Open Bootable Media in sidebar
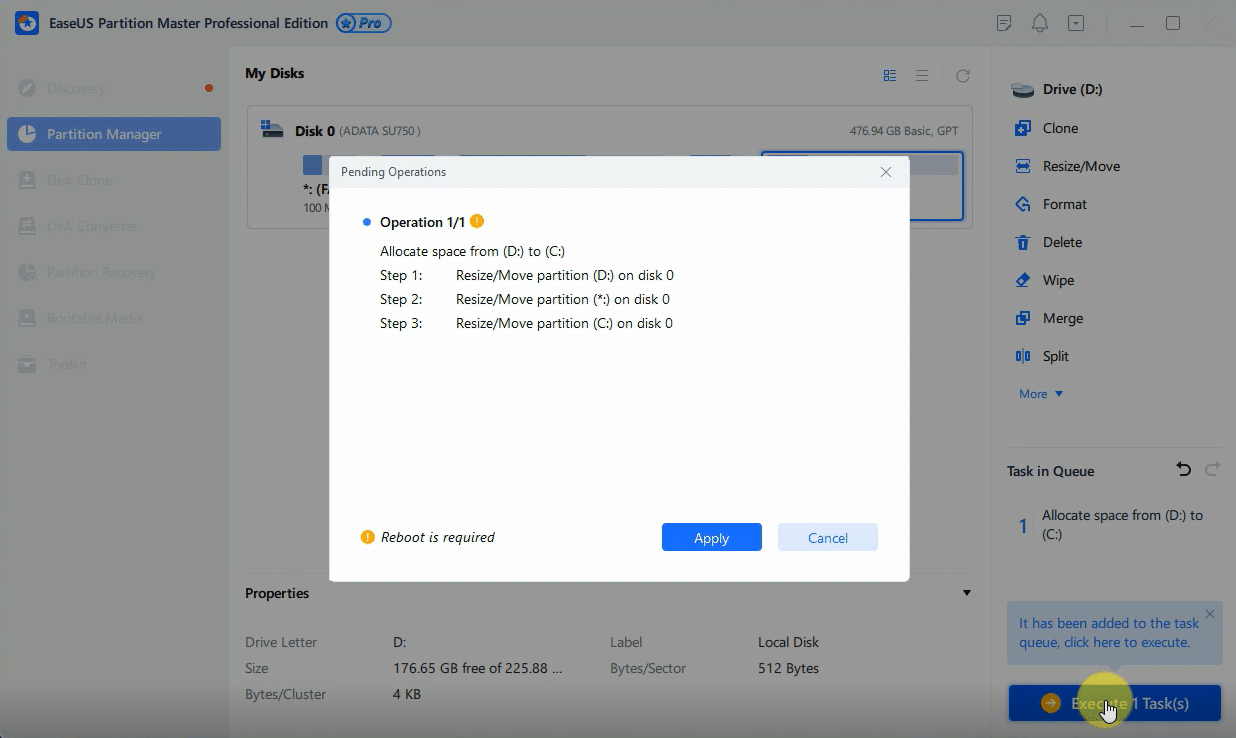 (114, 318)
